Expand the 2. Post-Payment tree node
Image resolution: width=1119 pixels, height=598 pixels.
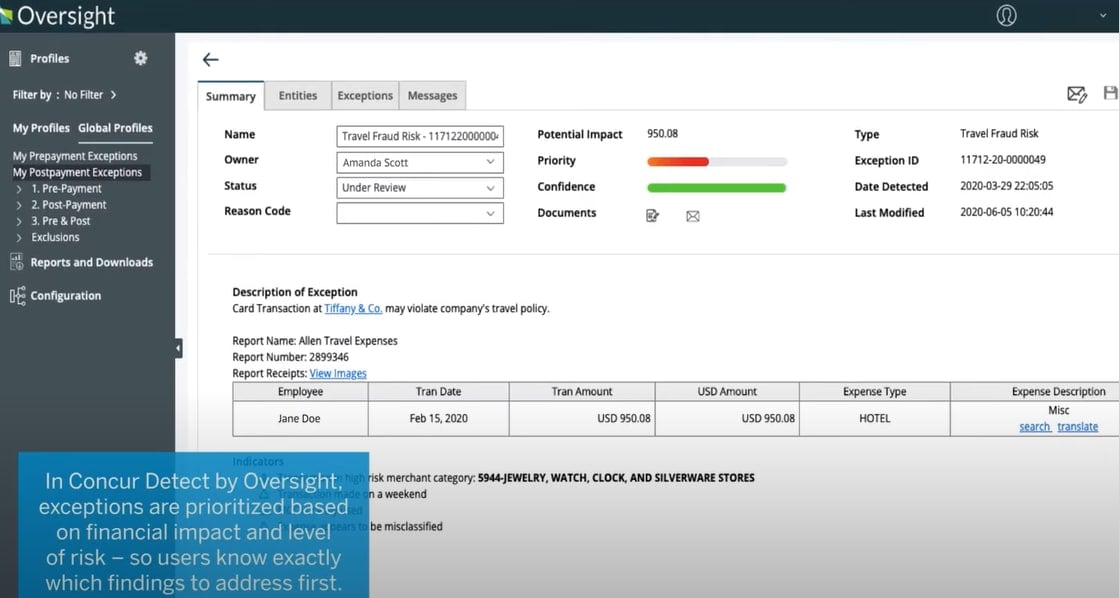click(x=19, y=206)
